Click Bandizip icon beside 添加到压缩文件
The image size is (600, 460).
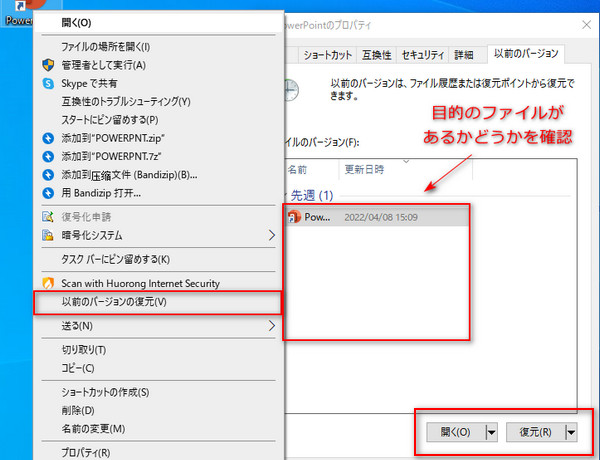(x=48, y=175)
